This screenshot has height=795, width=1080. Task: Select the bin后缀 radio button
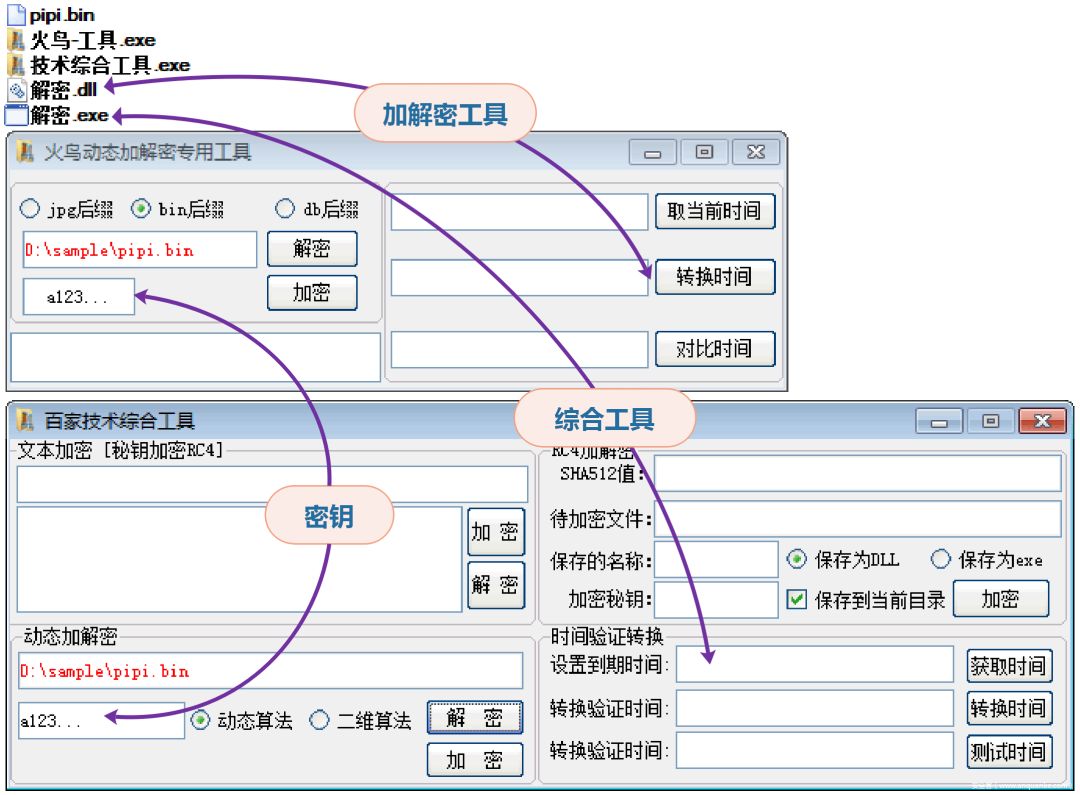(141, 208)
